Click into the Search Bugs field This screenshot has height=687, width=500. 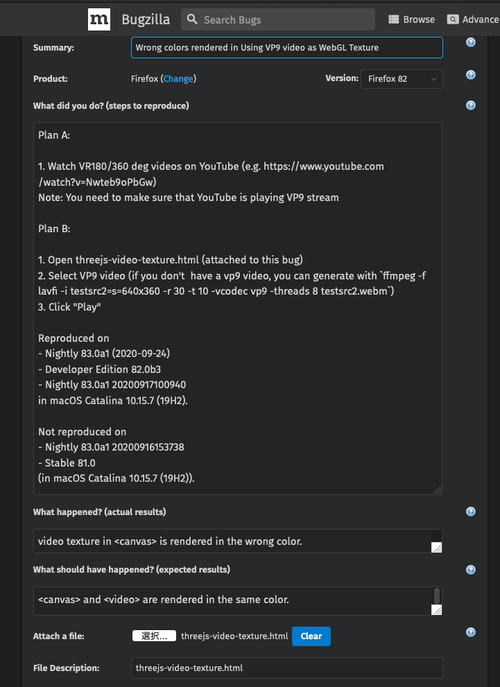click(x=278, y=19)
